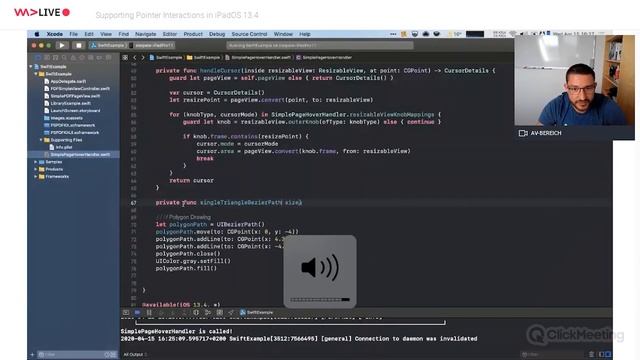Open the View menu
Screen dimensions: 640x360
point(106,34)
